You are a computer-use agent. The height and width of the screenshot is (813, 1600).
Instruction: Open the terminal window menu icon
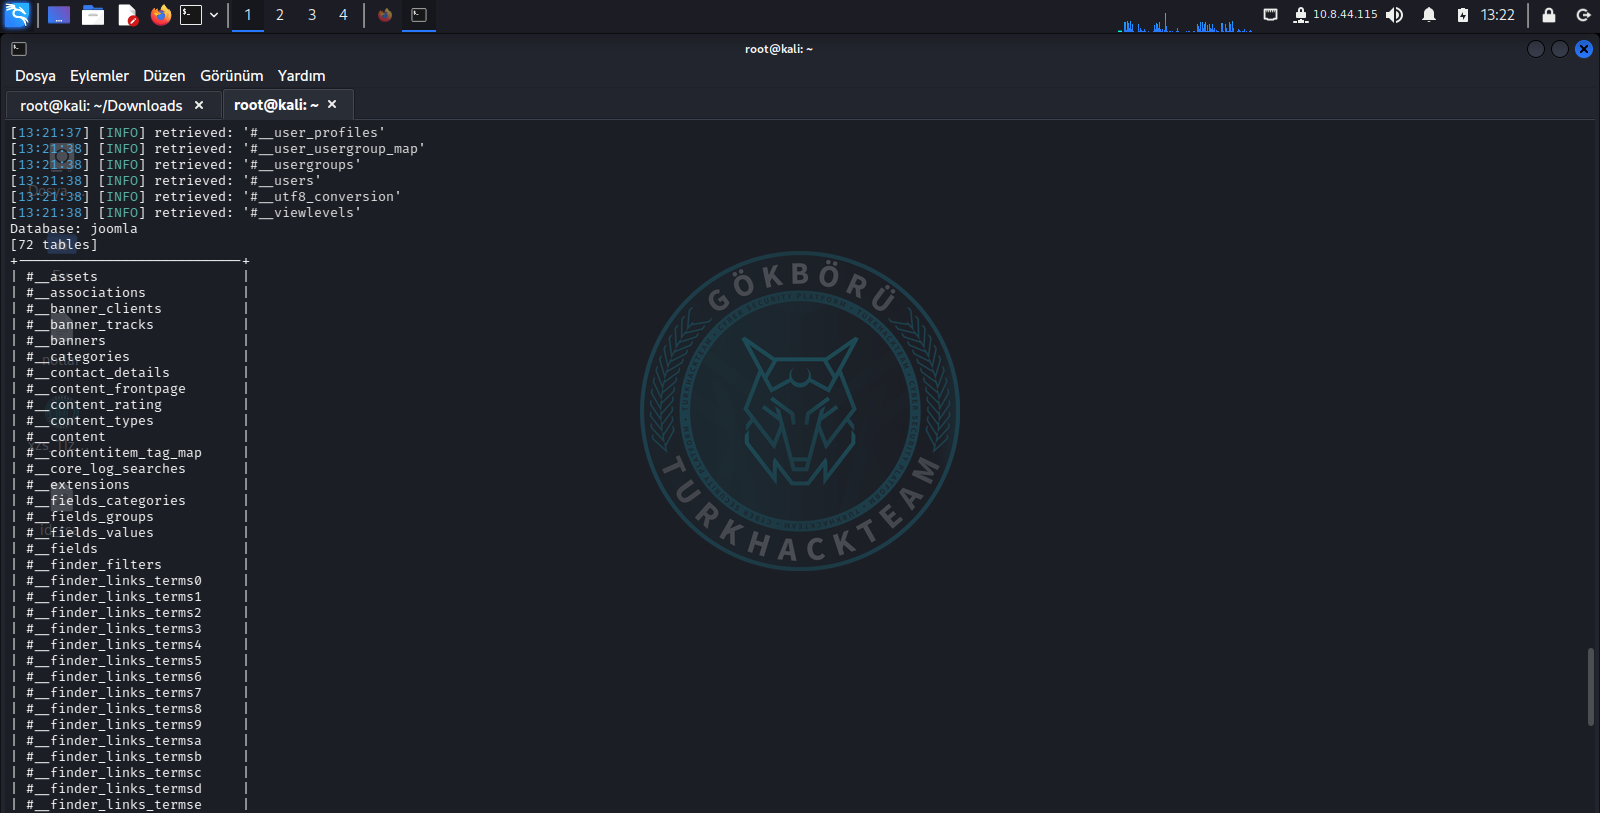click(x=19, y=49)
